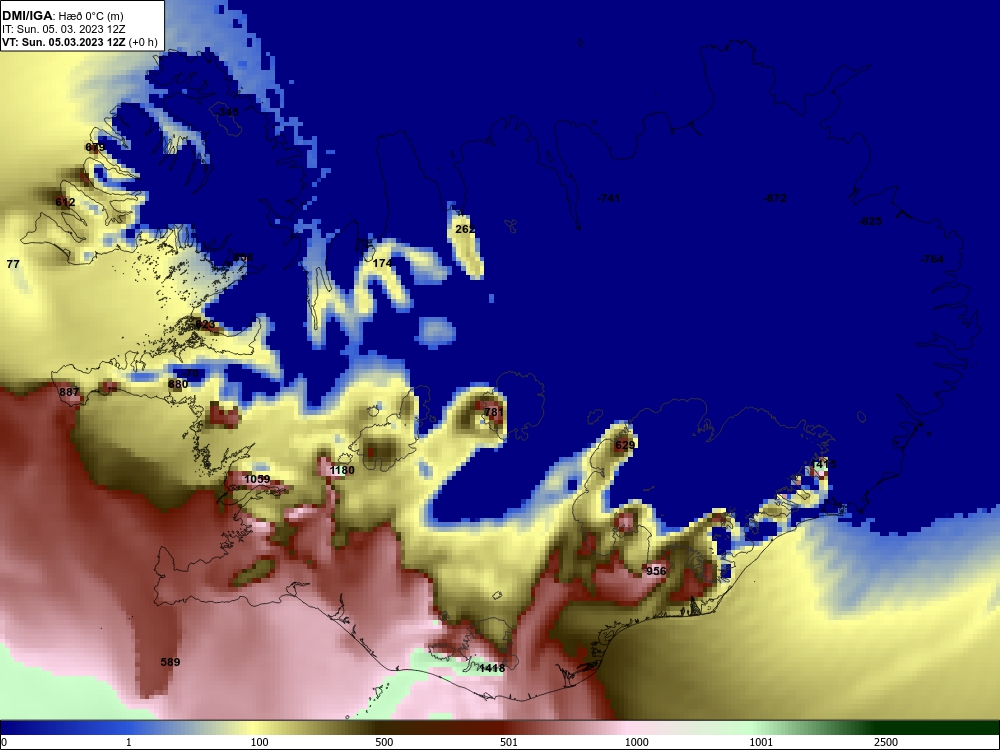
Task: Click the map value 1418
Action: tap(492, 668)
